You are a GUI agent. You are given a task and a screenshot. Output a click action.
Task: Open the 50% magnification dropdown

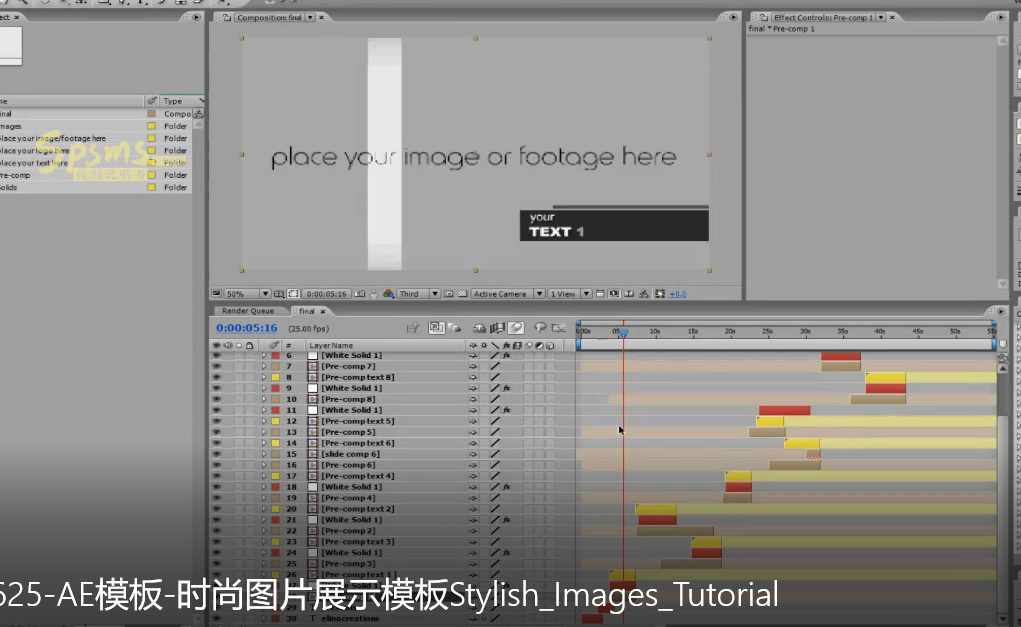coord(247,294)
